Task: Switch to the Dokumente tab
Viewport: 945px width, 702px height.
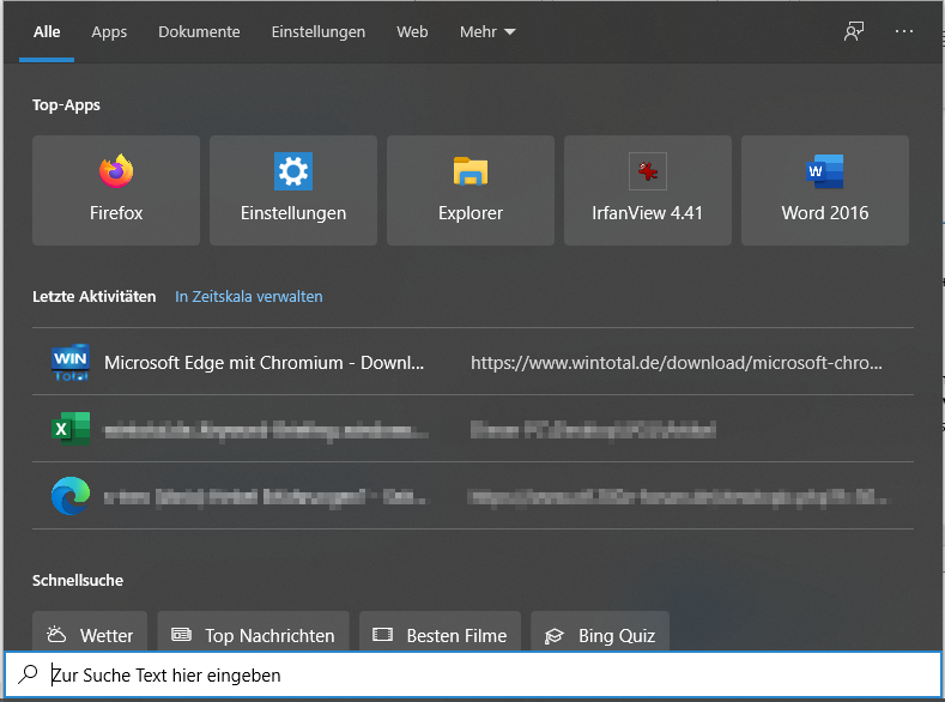Action: 199,32
